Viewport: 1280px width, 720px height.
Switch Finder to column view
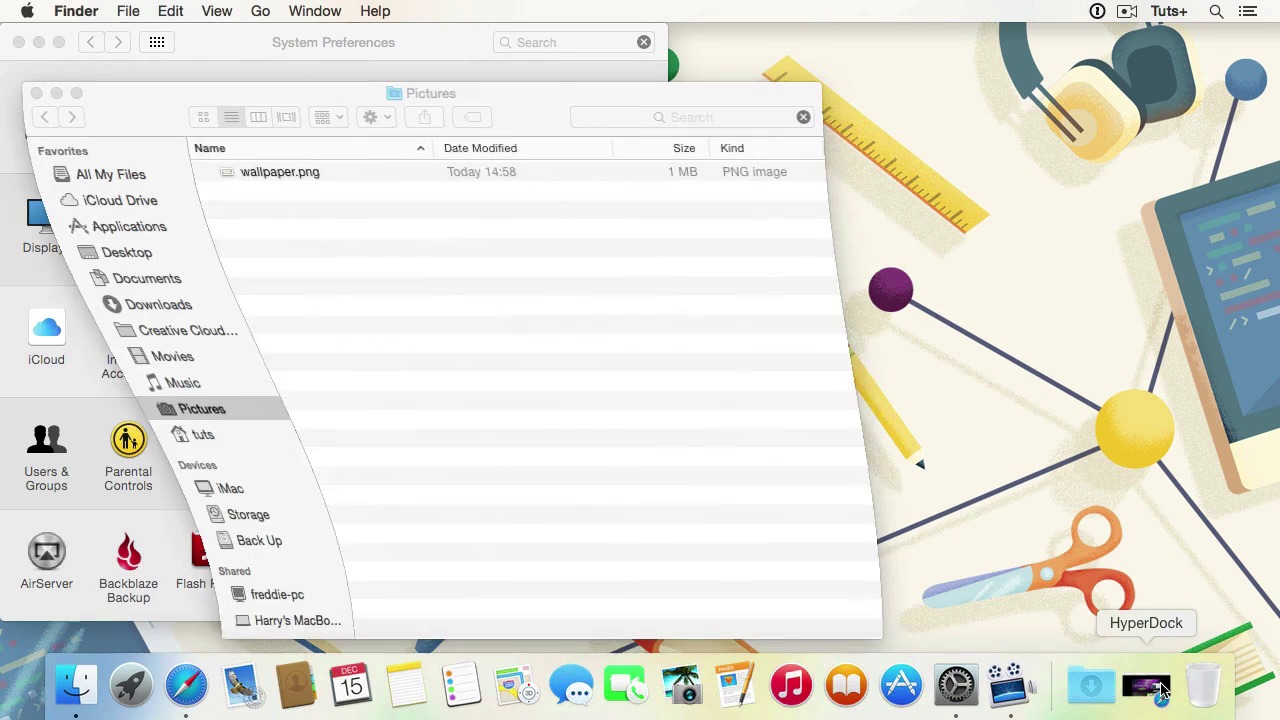[x=258, y=117]
